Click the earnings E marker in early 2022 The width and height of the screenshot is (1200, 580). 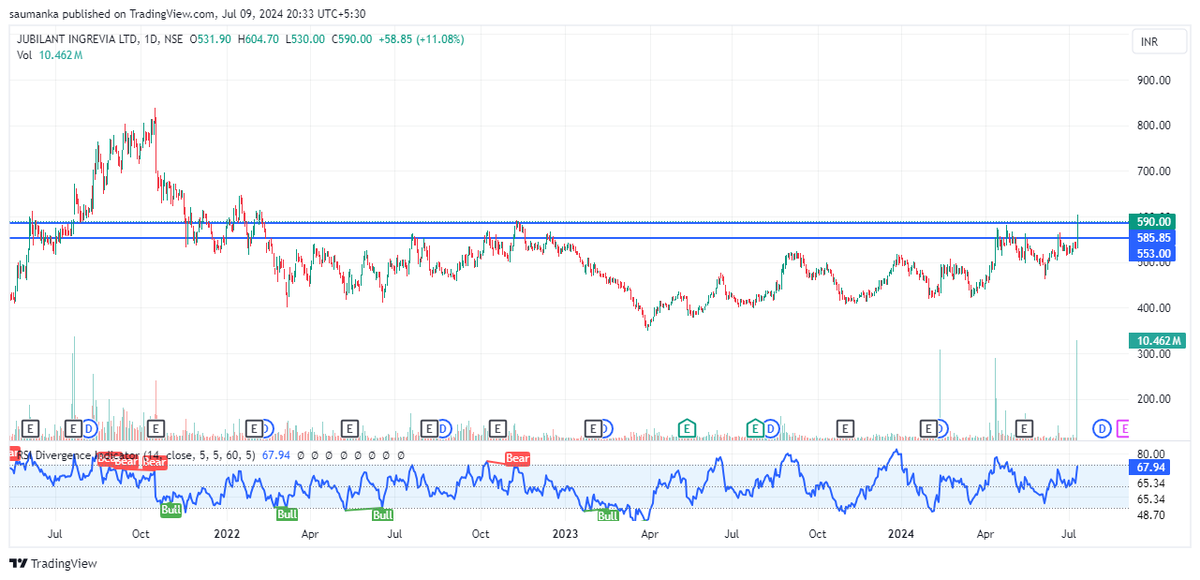click(254, 428)
